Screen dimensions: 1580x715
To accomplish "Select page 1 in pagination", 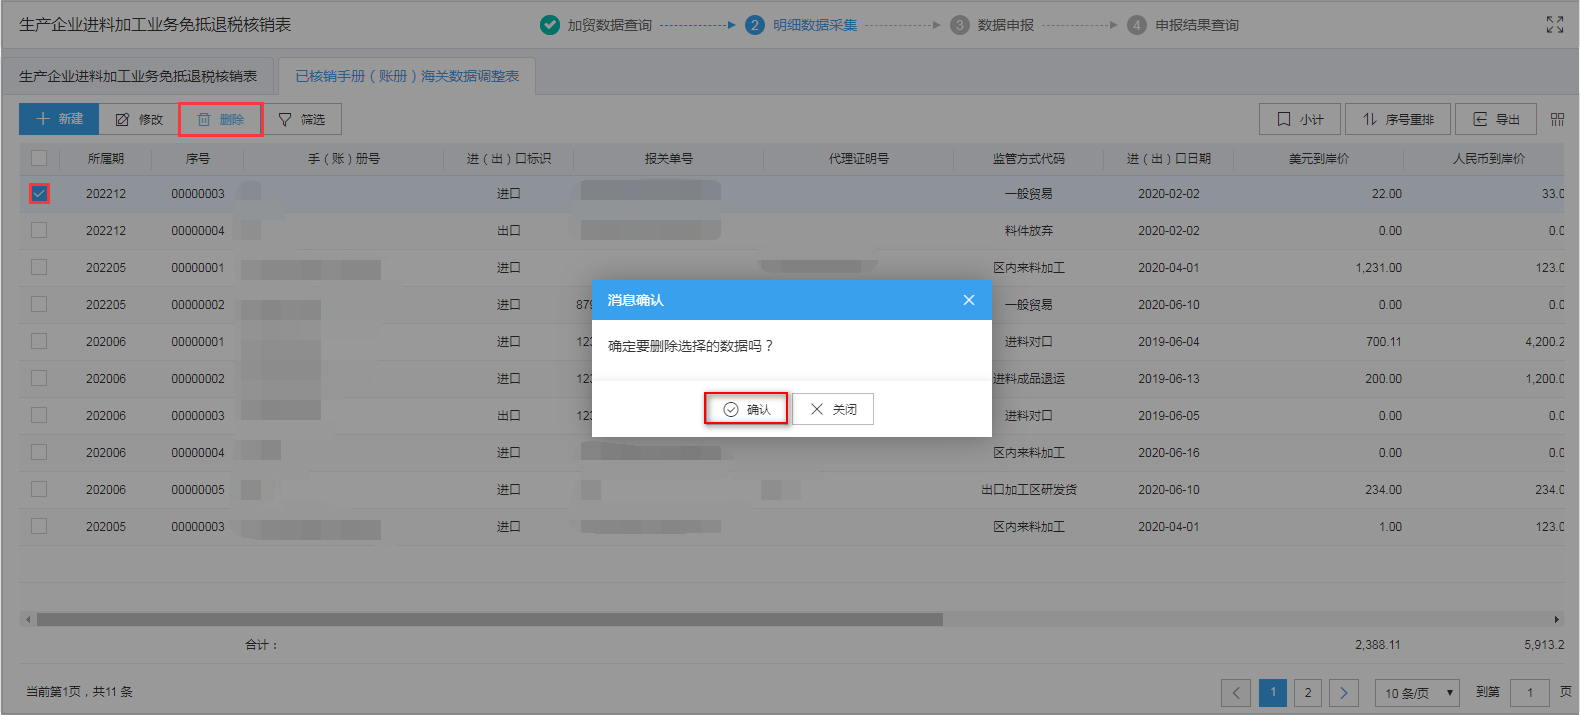I will coord(1273,692).
